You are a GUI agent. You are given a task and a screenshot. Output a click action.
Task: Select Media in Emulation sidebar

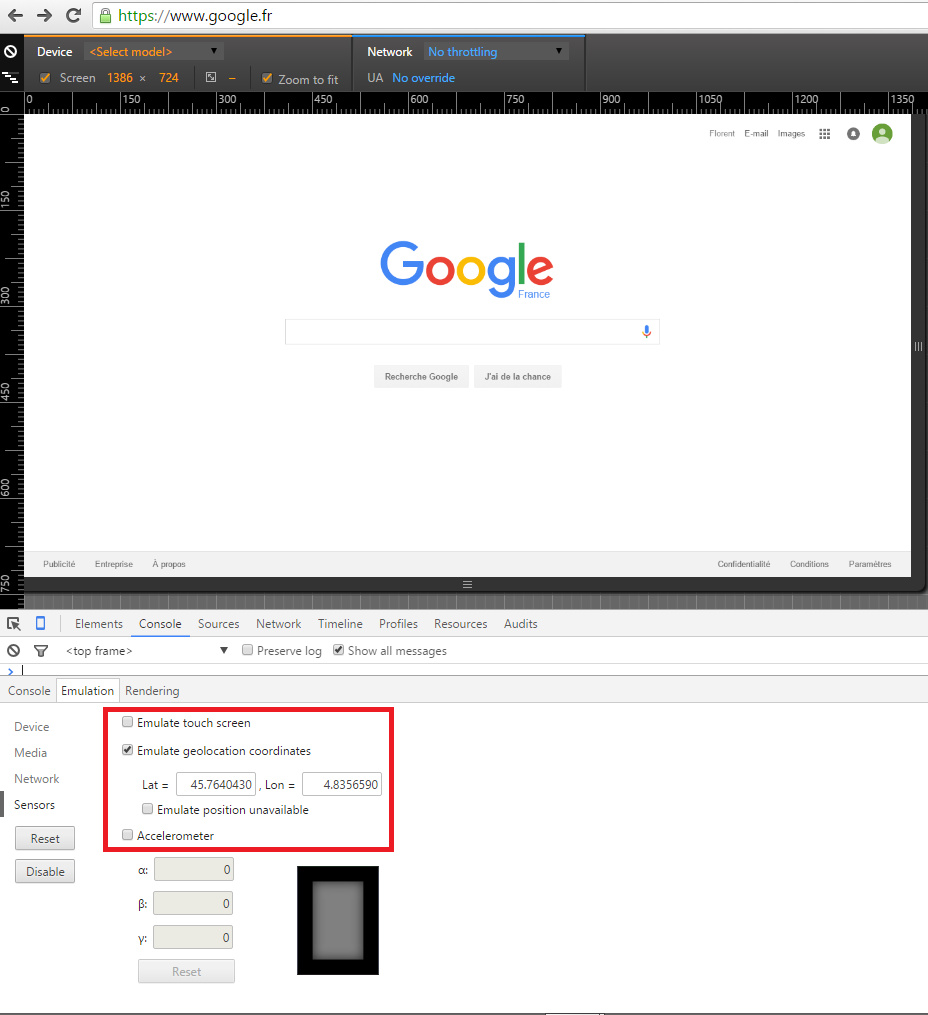30,753
